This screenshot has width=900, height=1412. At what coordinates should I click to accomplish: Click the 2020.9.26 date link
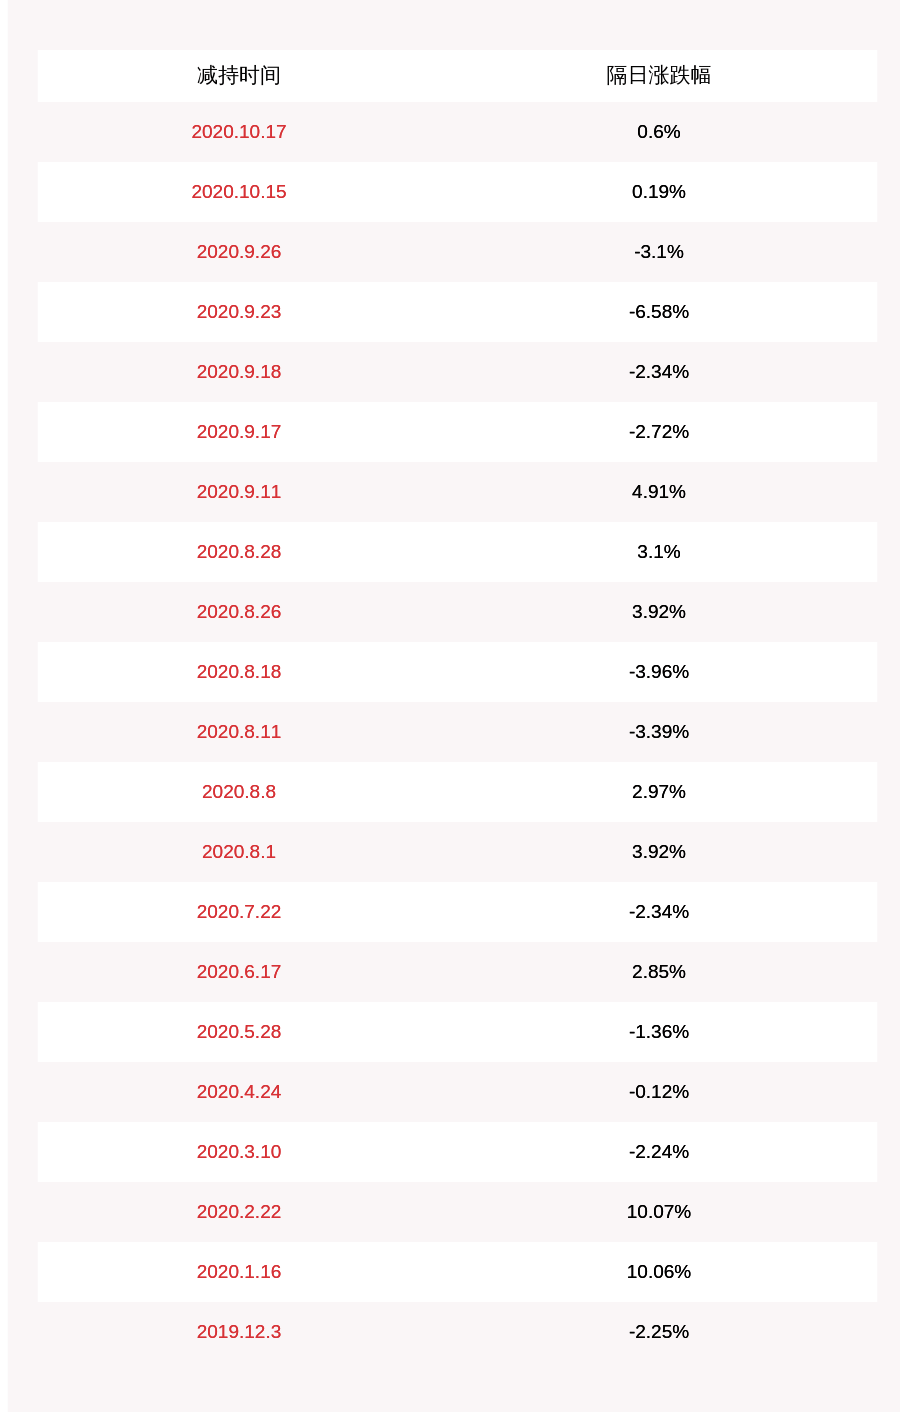[238, 252]
